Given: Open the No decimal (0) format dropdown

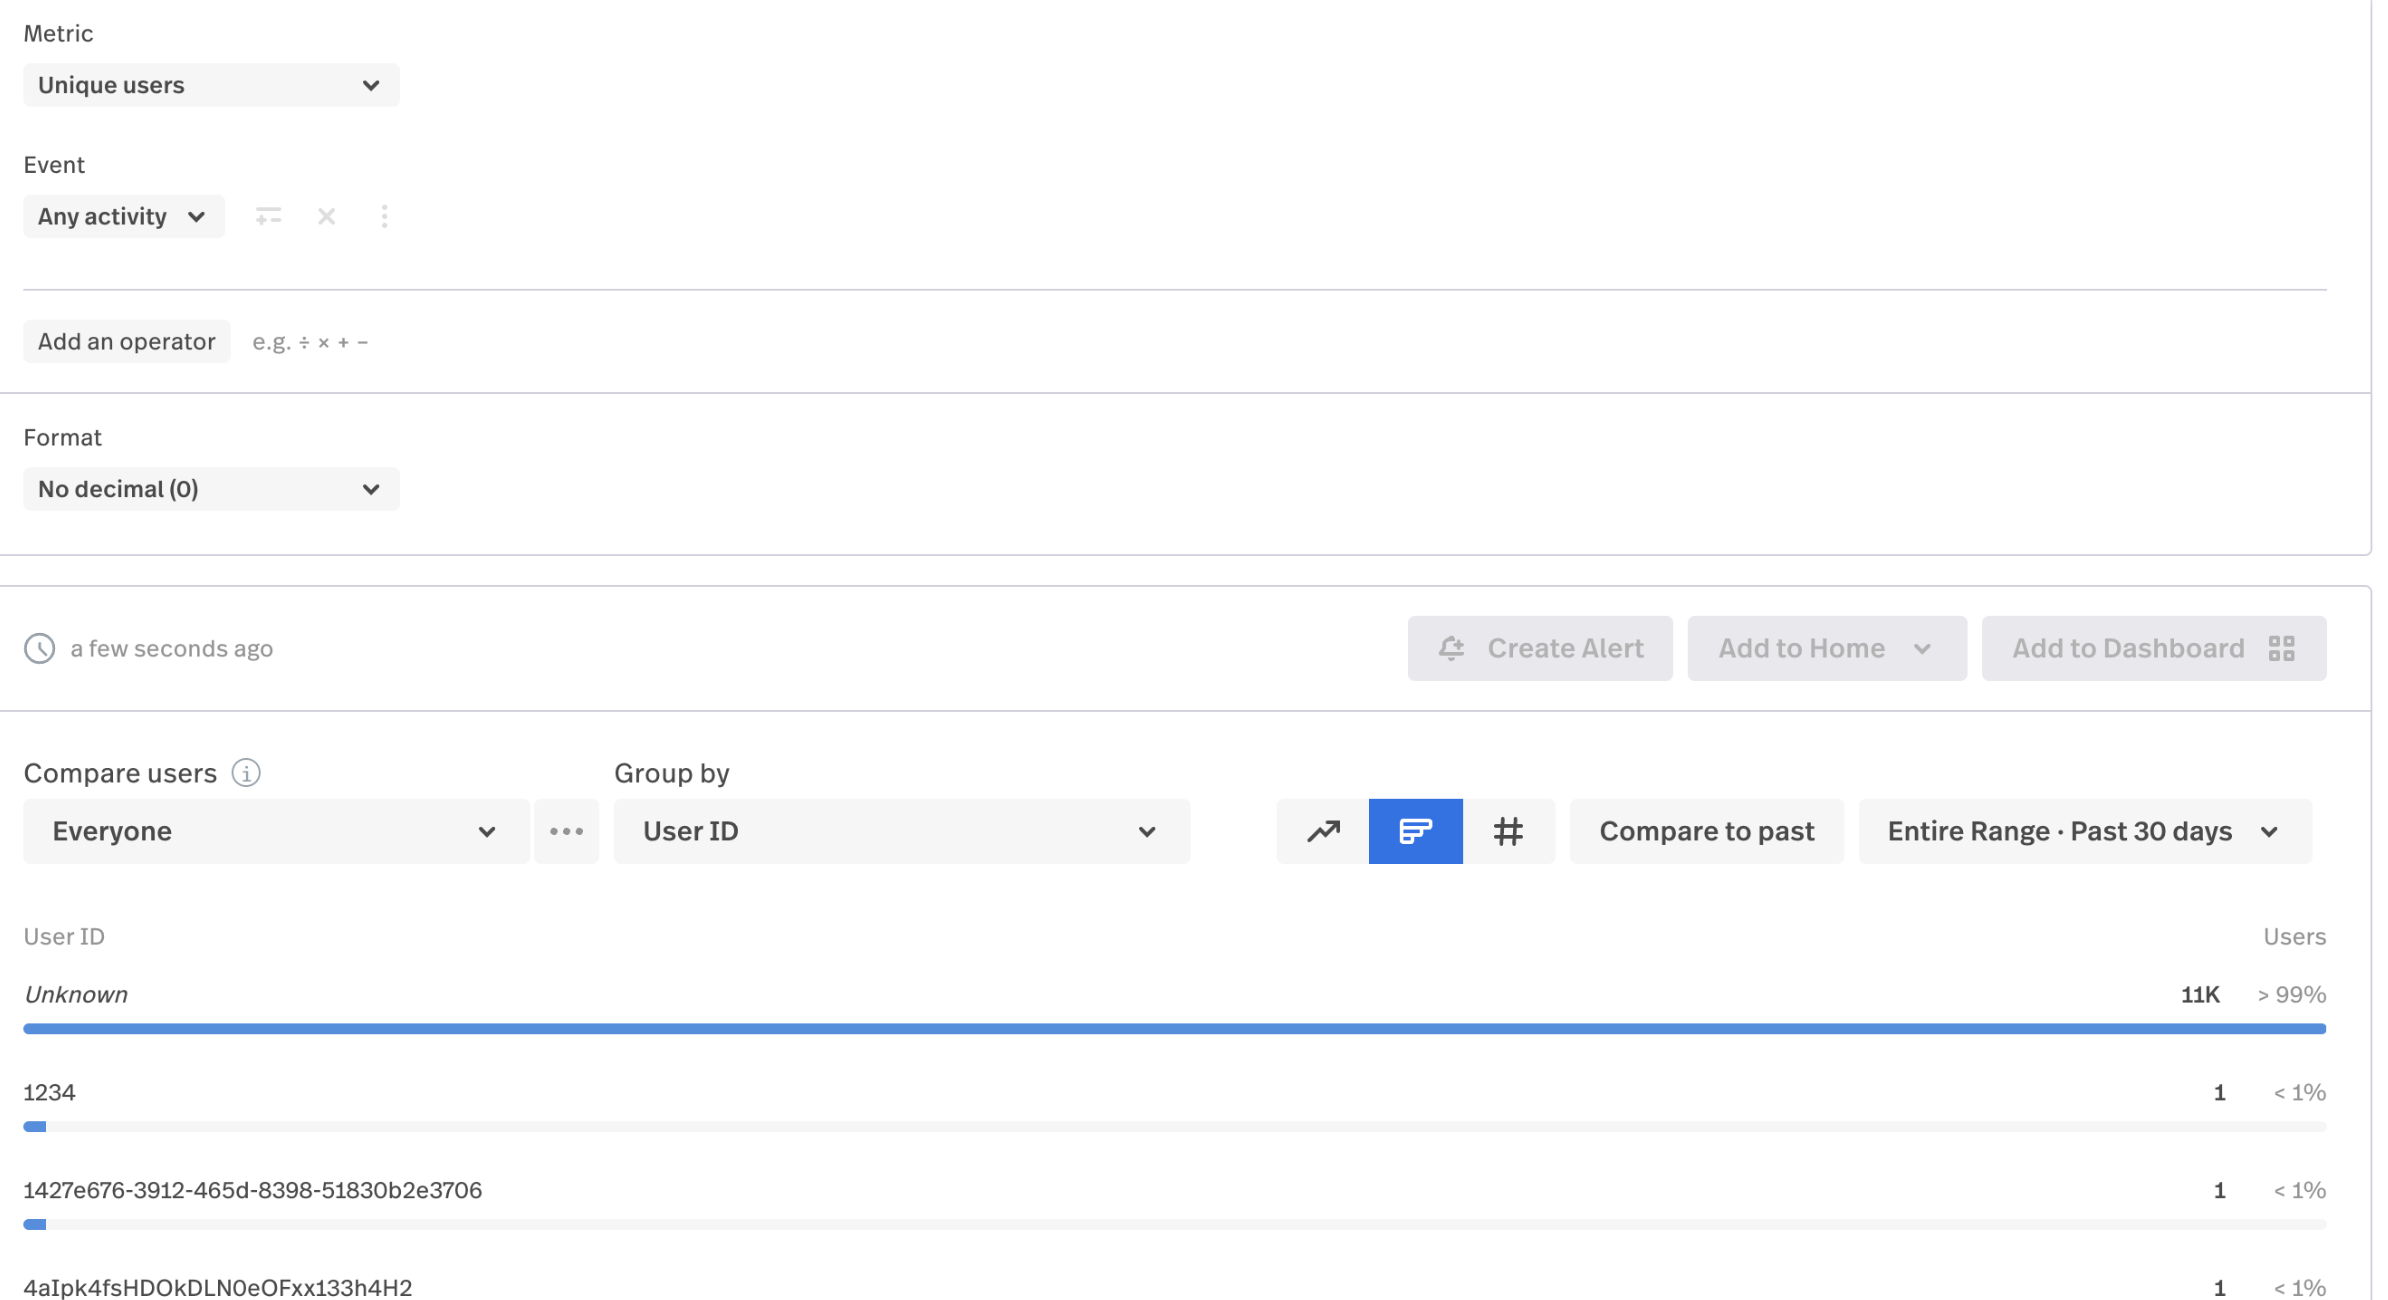Looking at the screenshot, I should pyautogui.click(x=211, y=489).
